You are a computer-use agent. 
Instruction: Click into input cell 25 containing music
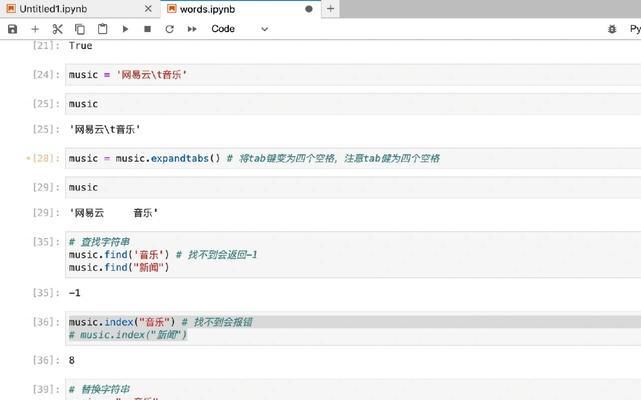pyautogui.click(x=353, y=104)
